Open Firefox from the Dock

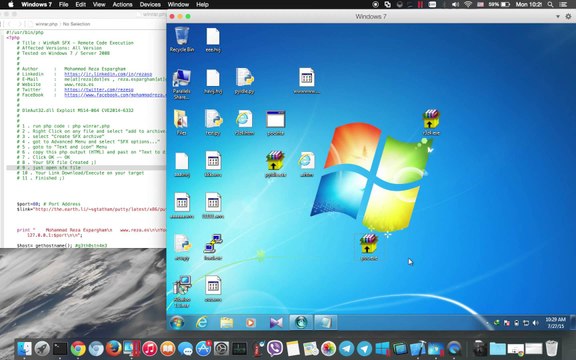(x=114, y=348)
